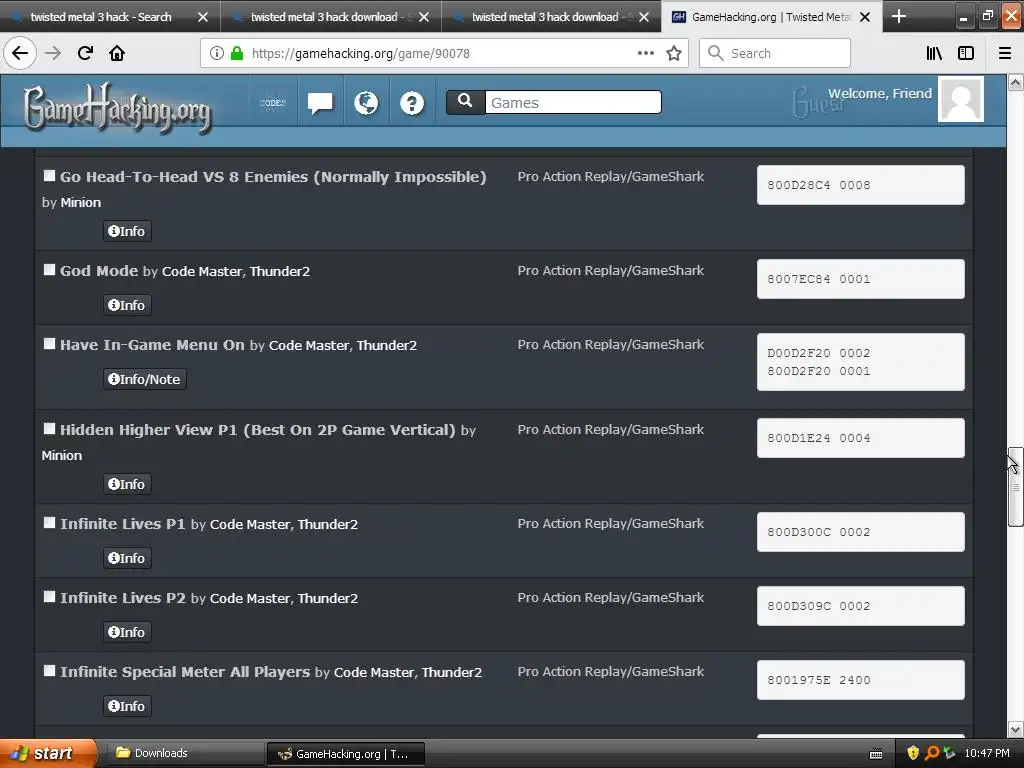The image size is (1024, 768).
Task: Switch to the second 'twisted metal 3 hack download' tab
Action: click(x=330, y=17)
